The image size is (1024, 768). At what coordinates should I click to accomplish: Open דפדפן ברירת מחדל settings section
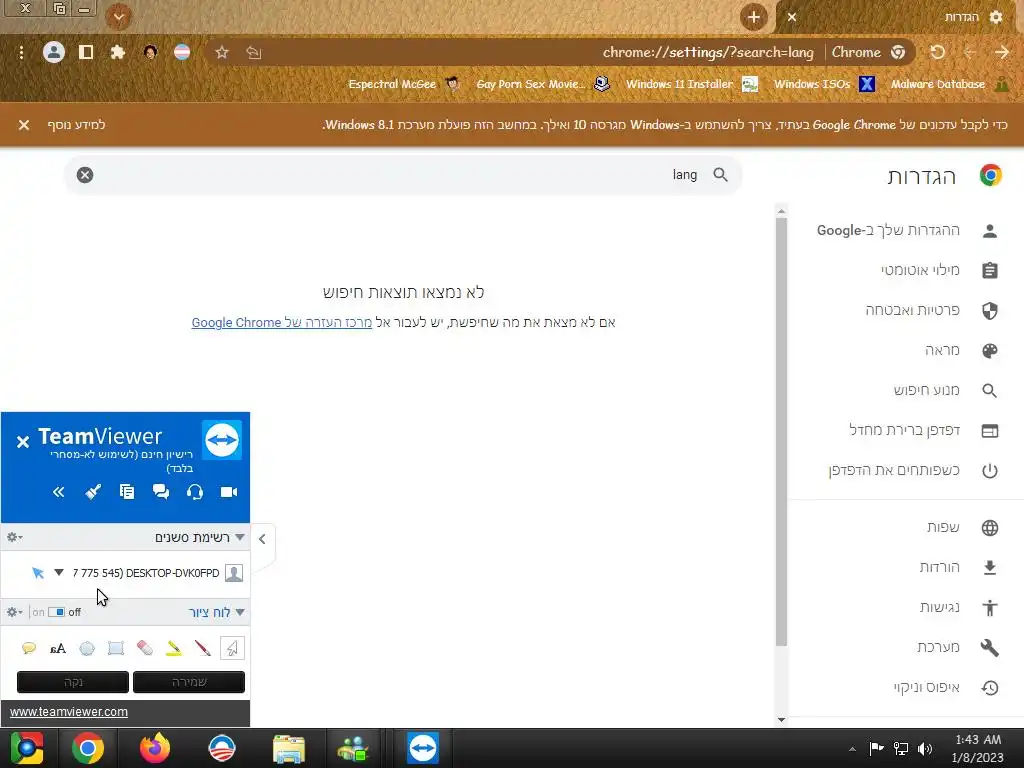tap(906, 430)
